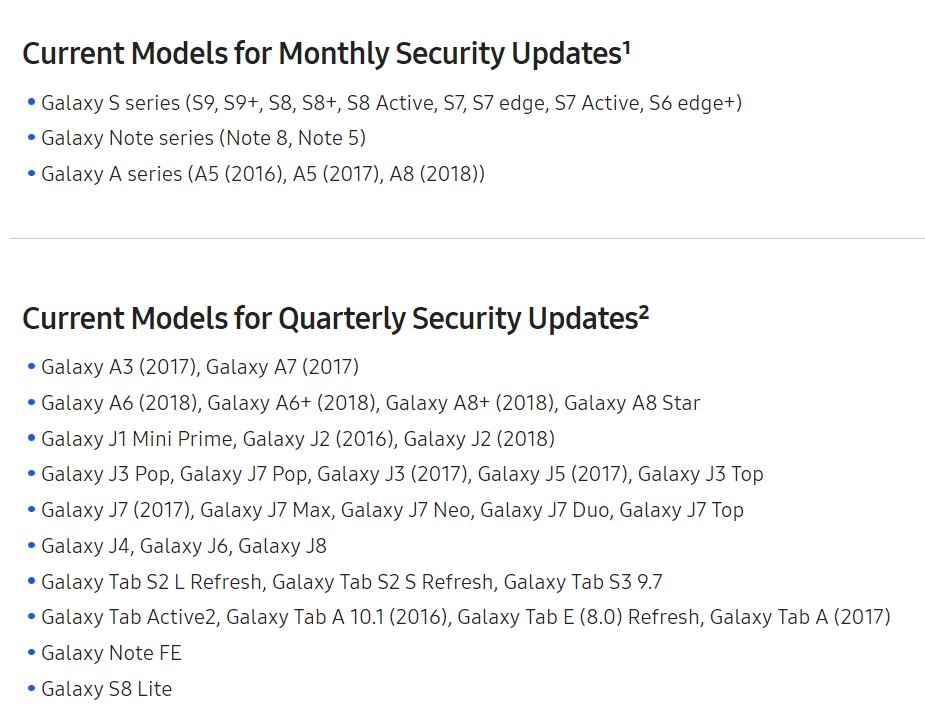Select the Galaxy Note series line
Viewport: 925px width, 724px height.
pyautogui.click(x=204, y=138)
